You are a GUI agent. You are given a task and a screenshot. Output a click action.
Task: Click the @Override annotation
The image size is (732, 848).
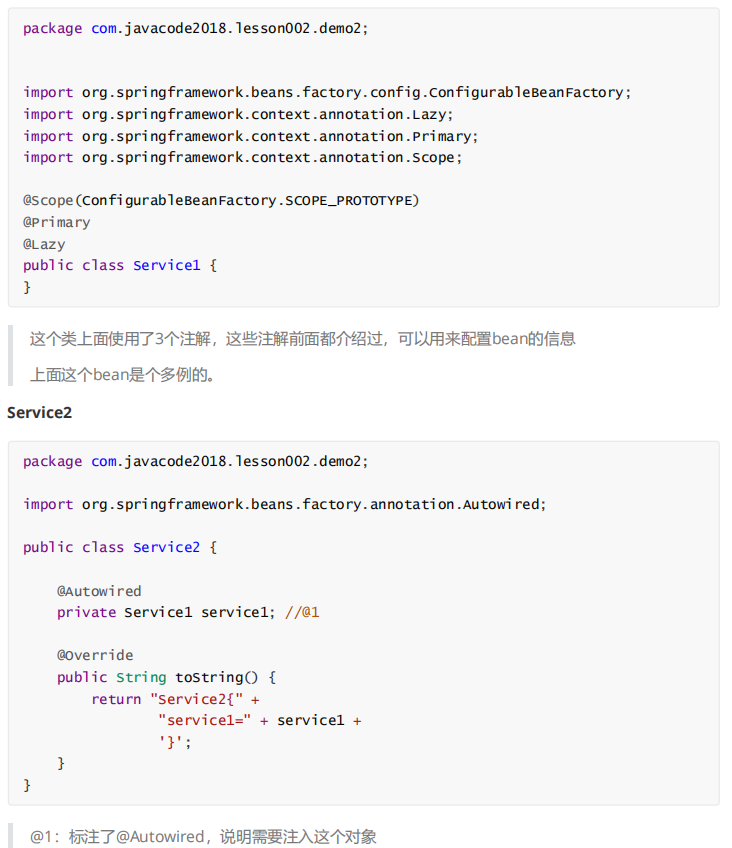(95, 655)
